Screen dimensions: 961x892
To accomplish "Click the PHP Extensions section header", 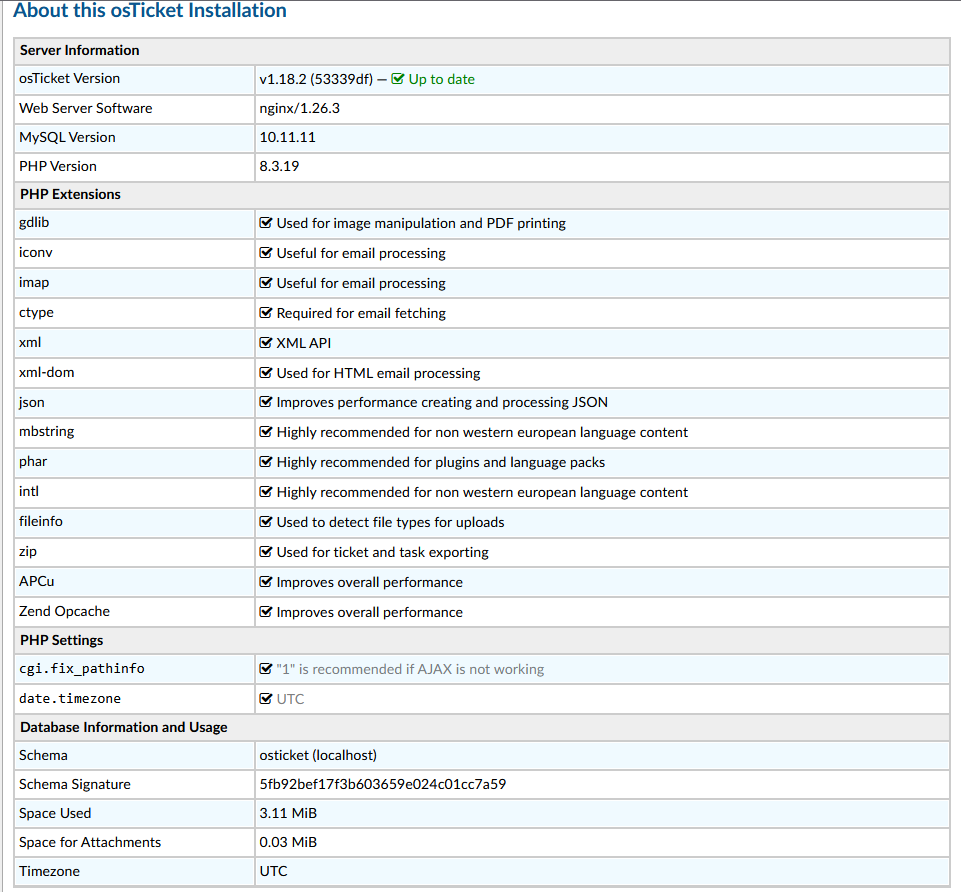I will (x=70, y=194).
